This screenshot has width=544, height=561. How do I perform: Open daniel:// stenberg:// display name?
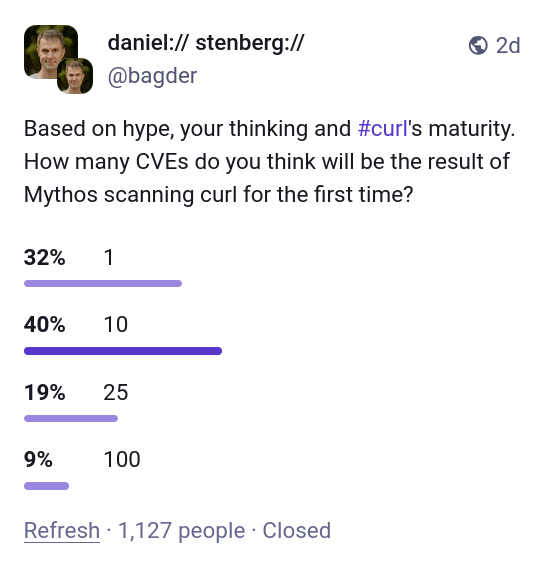pos(206,43)
